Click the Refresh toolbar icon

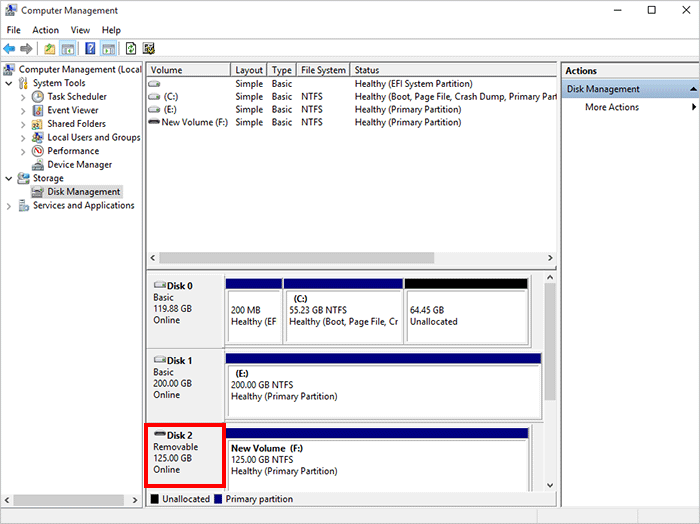click(x=131, y=48)
